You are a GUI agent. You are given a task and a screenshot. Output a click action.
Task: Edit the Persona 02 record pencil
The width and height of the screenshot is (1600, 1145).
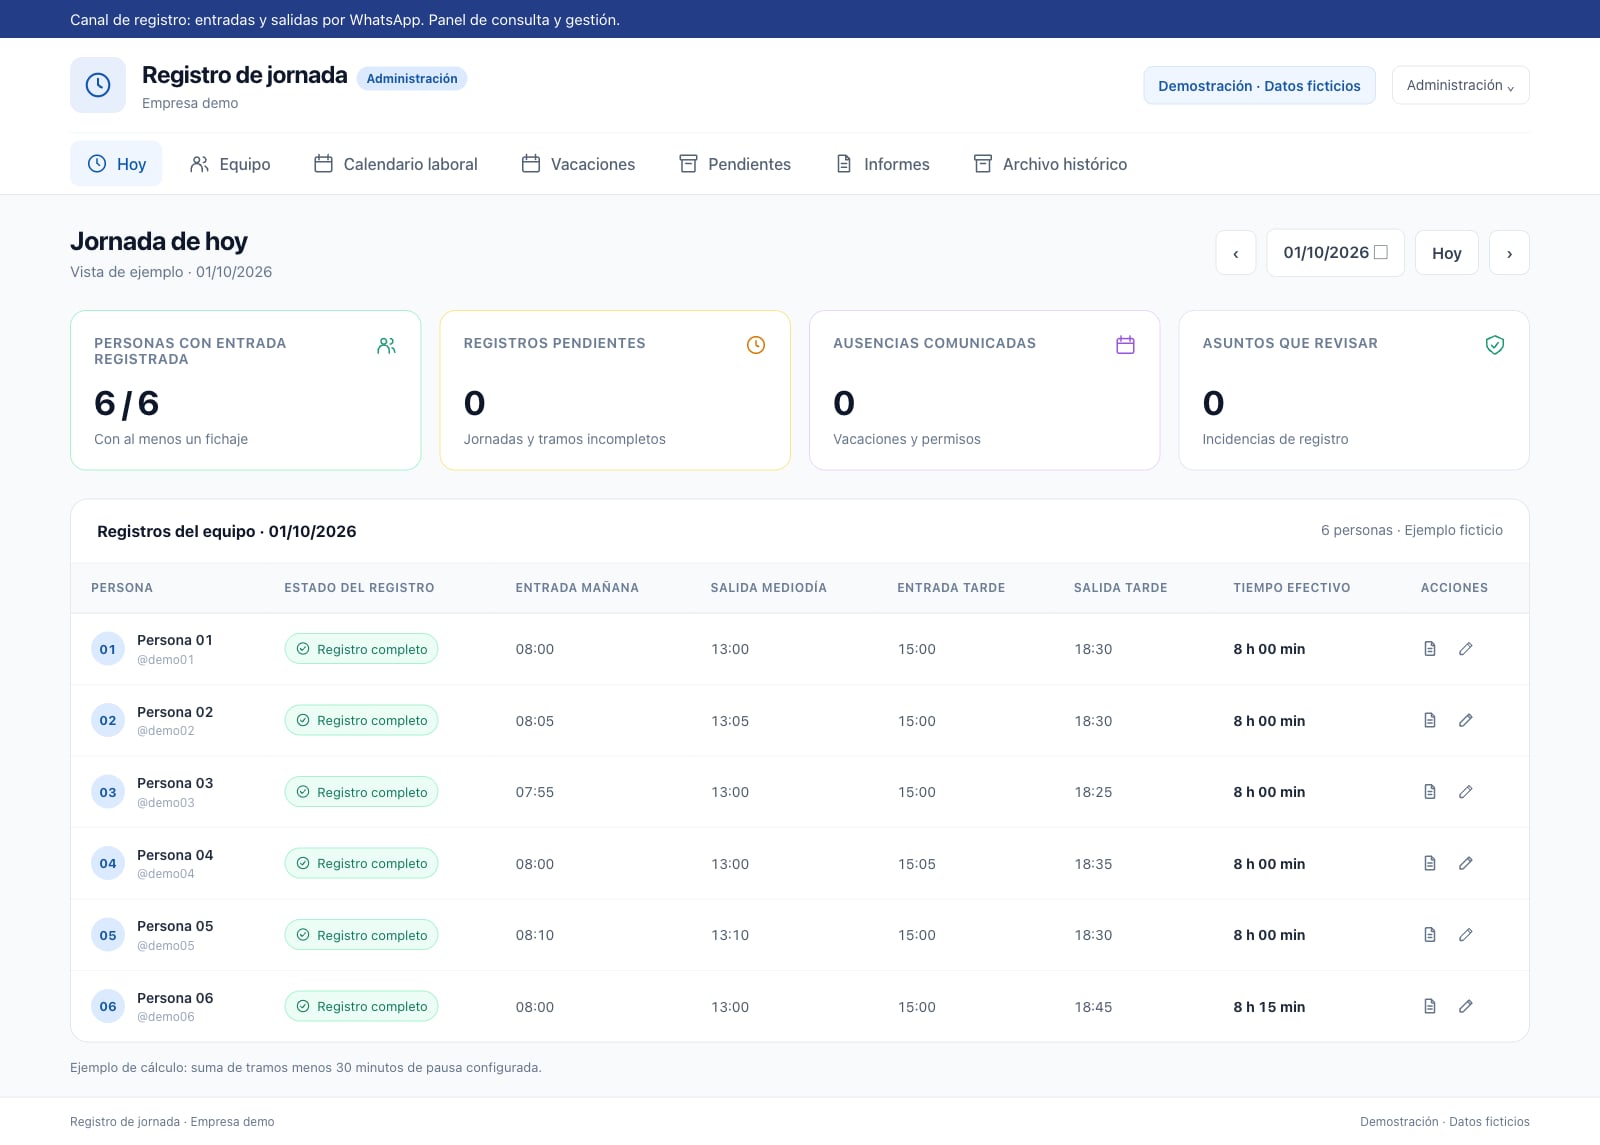pos(1466,720)
